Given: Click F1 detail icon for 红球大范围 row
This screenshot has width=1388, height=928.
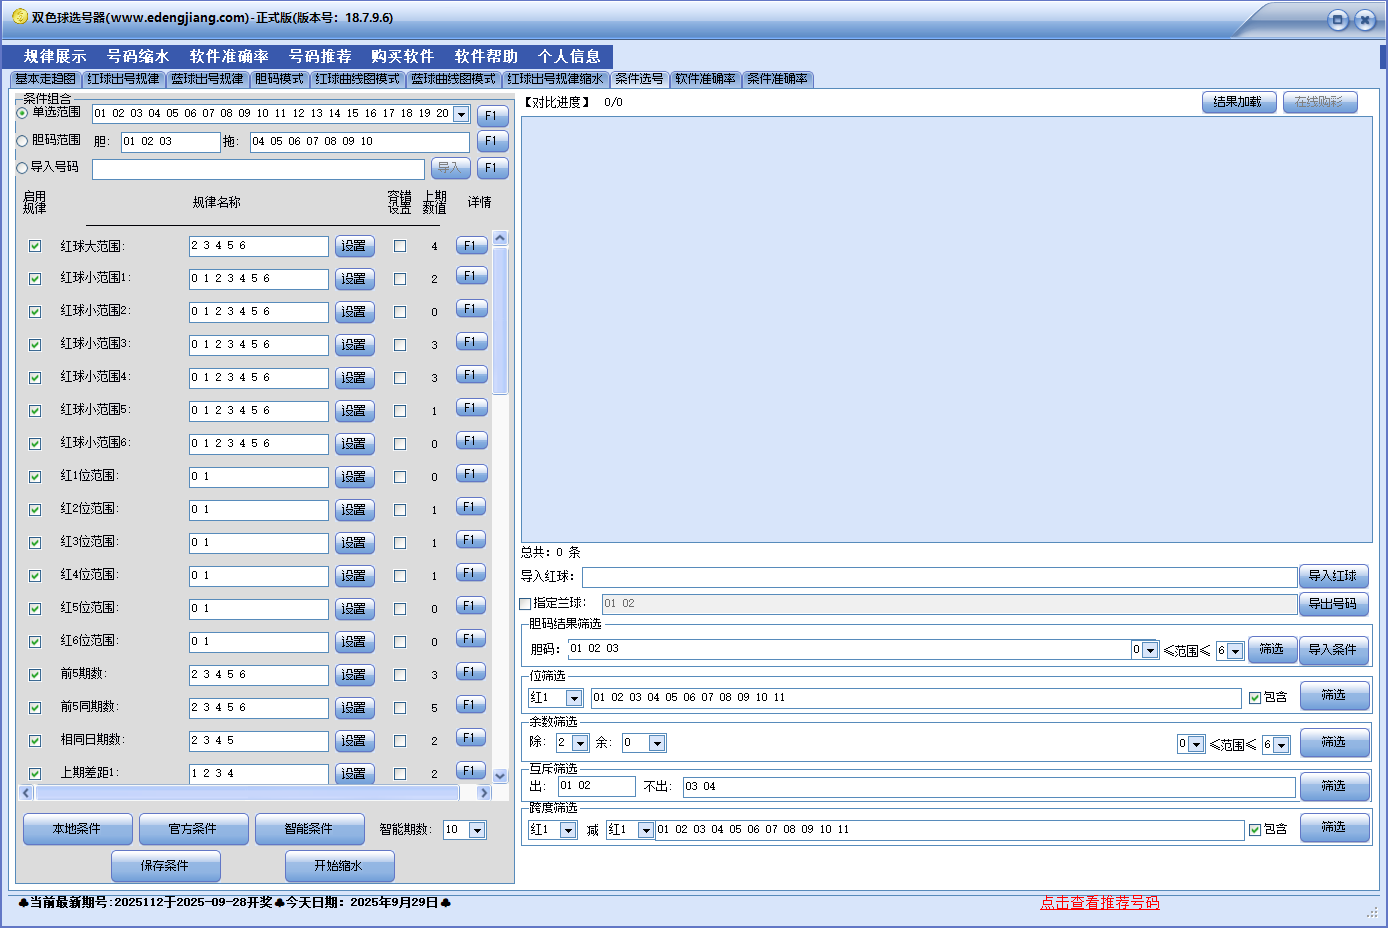Looking at the screenshot, I should [x=471, y=245].
